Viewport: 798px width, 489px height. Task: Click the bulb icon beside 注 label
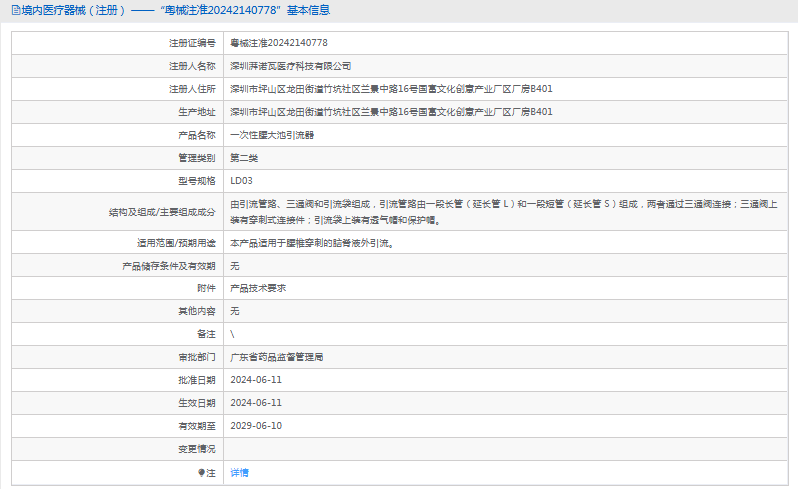pos(202,473)
